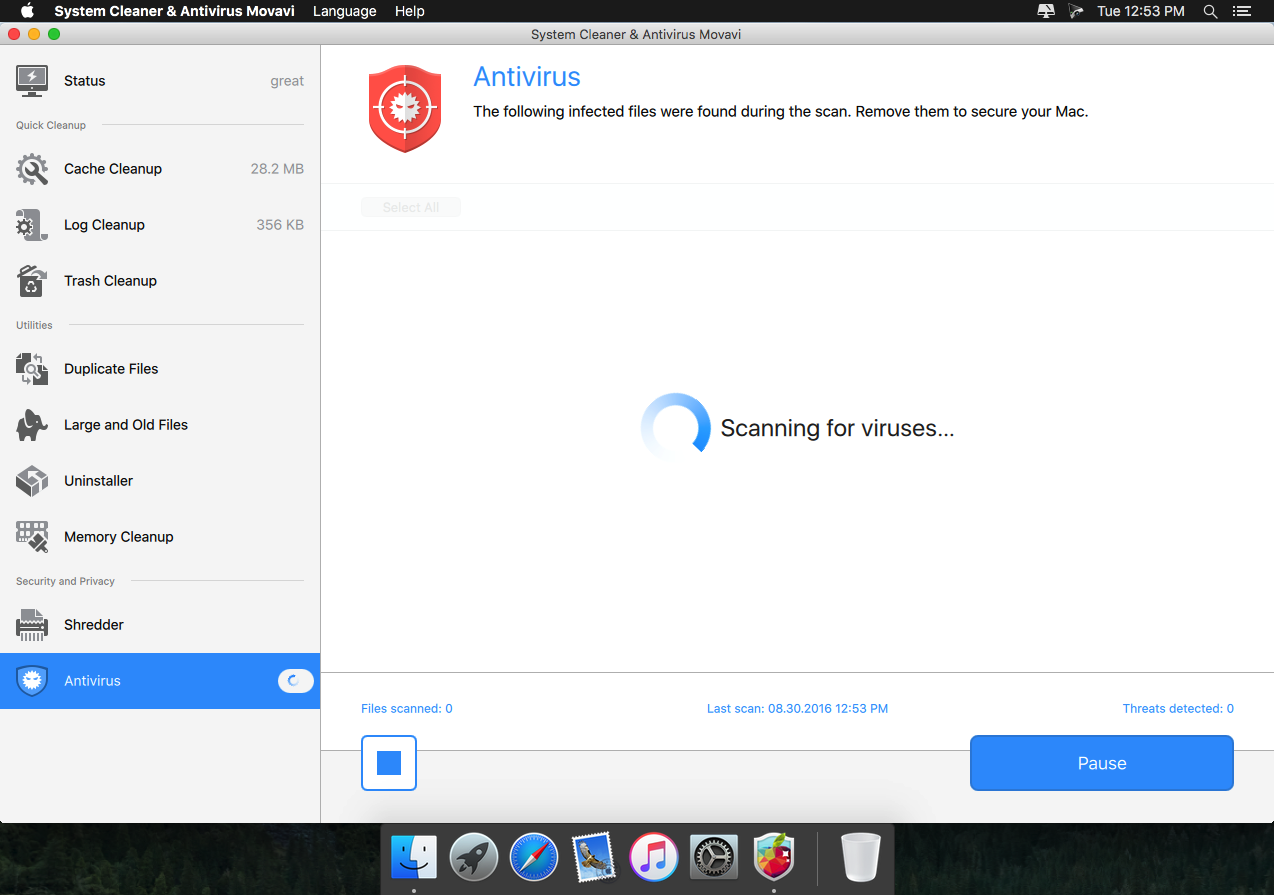Click the "Threats detected: 0" text

tap(1178, 708)
